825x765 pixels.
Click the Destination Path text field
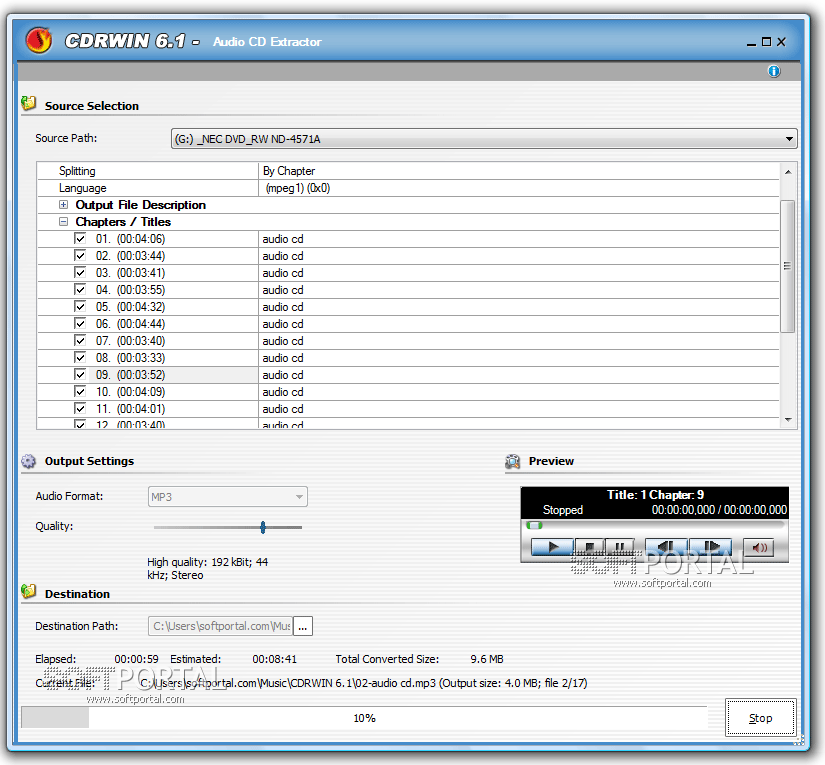click(x=220, y=626)
